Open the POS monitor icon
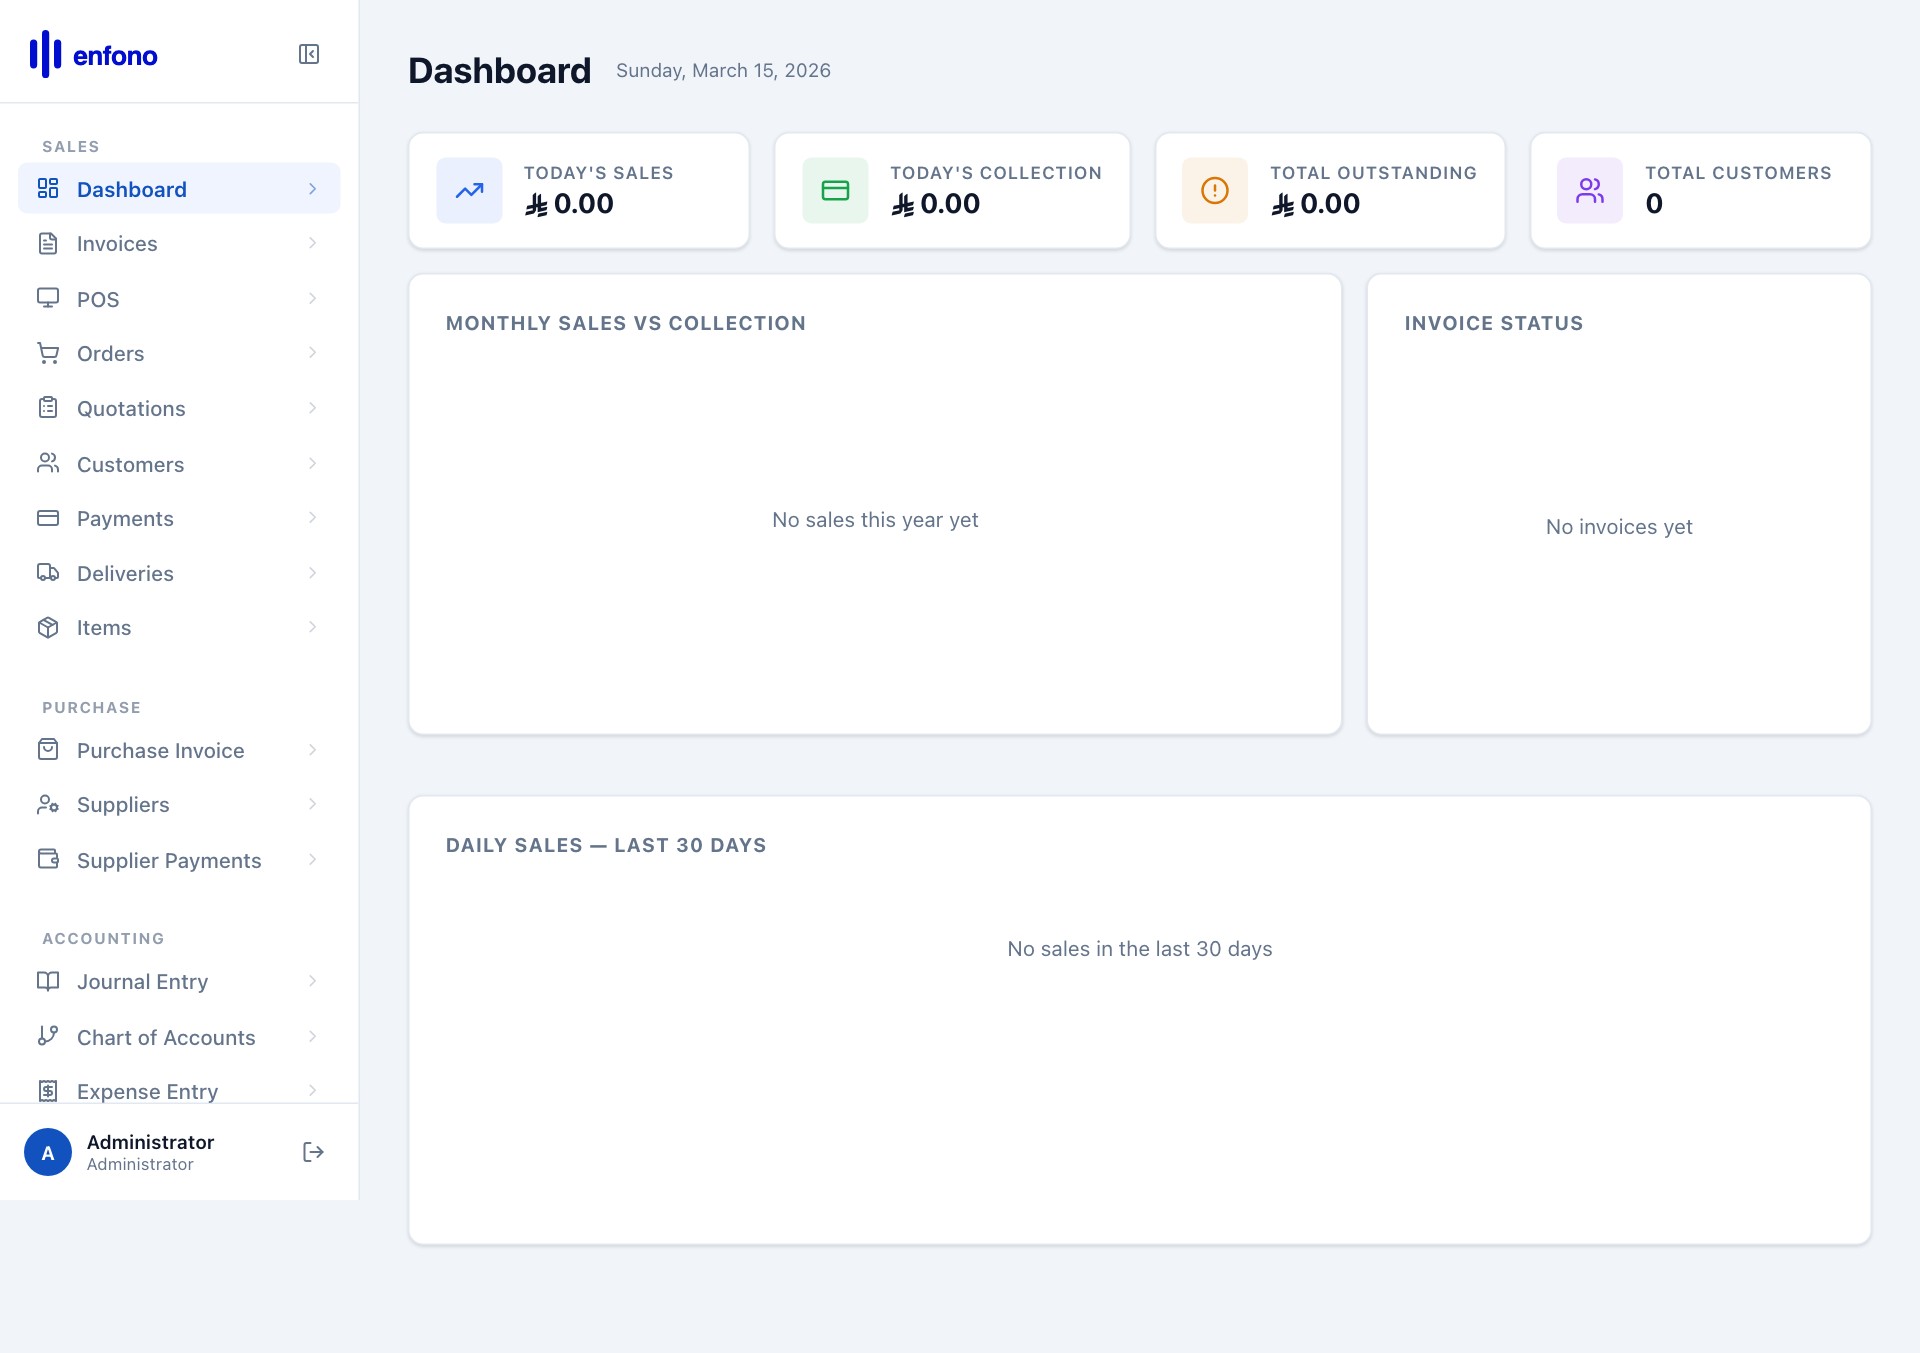 tap(49, 299)
